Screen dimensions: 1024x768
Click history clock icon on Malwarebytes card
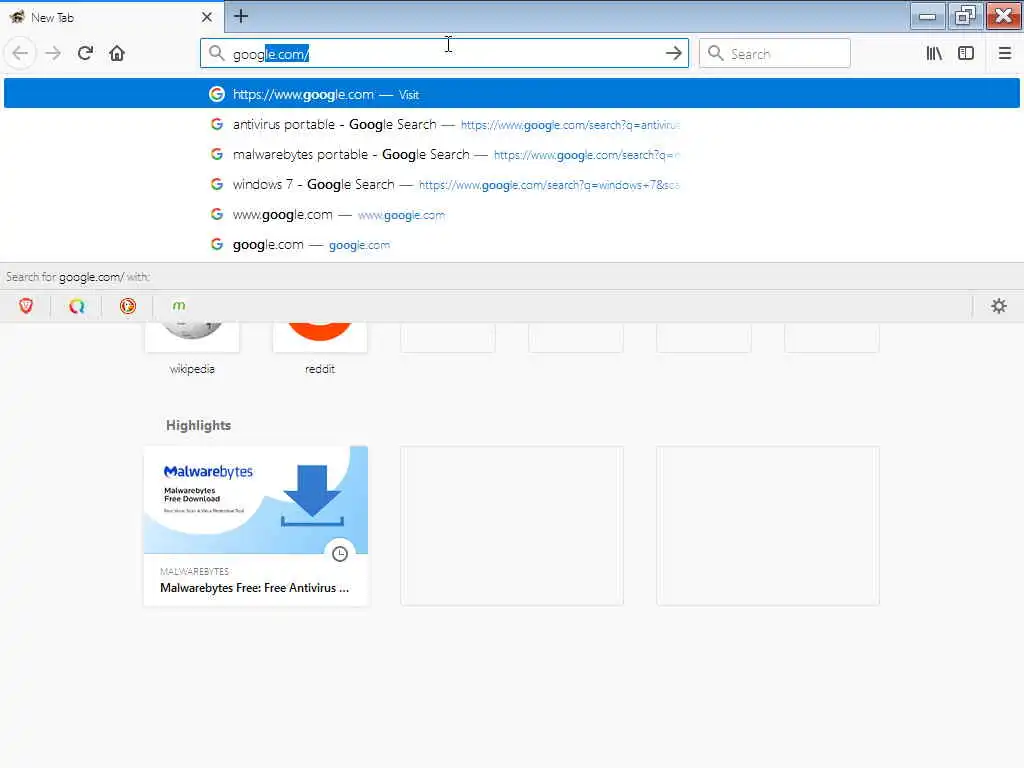click(340, 554)
